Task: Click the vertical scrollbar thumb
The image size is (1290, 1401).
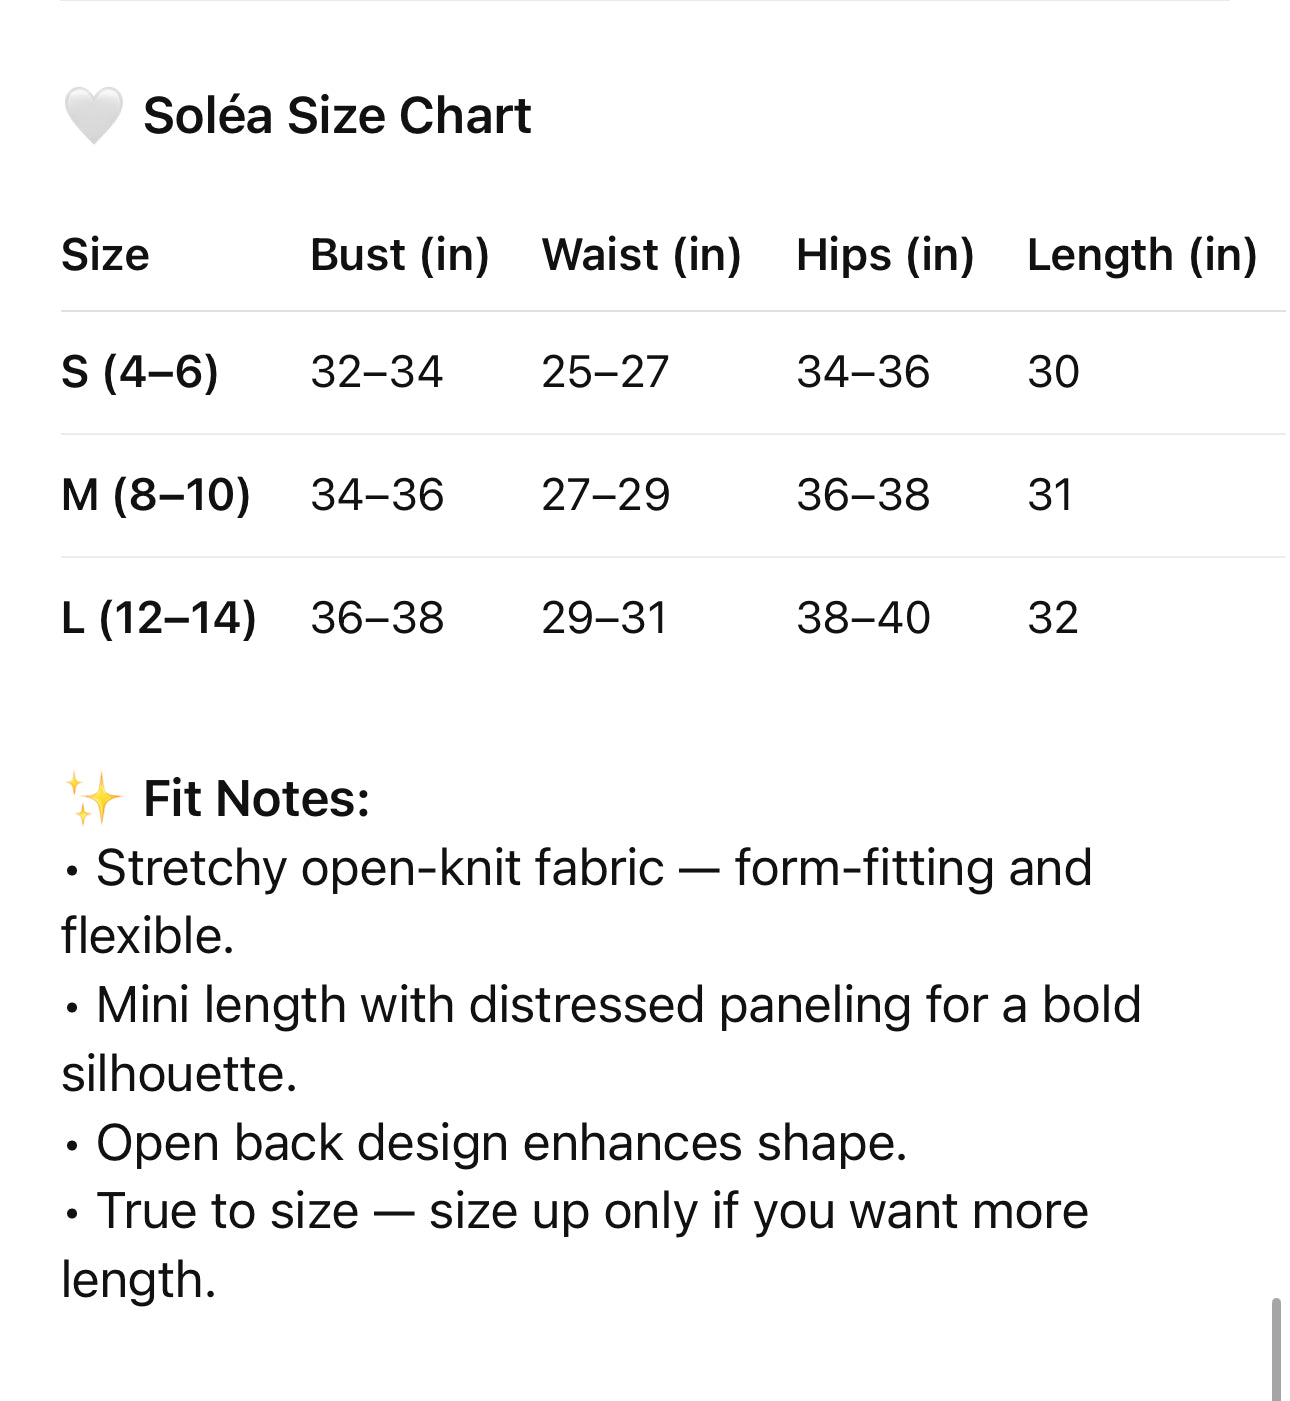Action: coord(1276,1348)
